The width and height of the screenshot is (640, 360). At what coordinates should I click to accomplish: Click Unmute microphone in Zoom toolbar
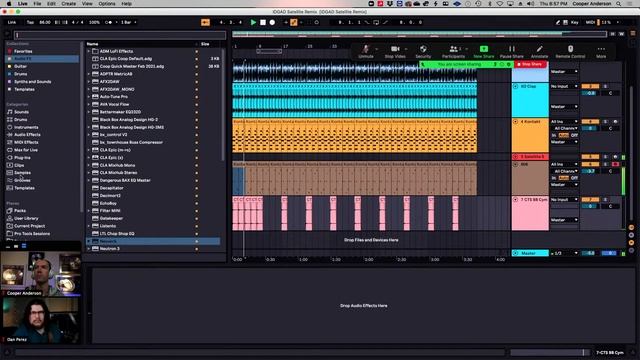(366, 52)
